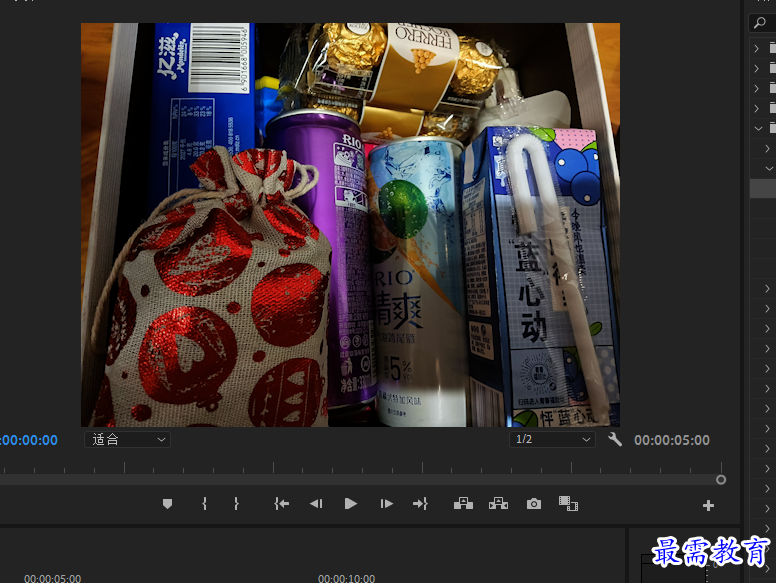Step back one frame
The width and height of the screenshot is (776, 583).
click(x=316, y=504)
